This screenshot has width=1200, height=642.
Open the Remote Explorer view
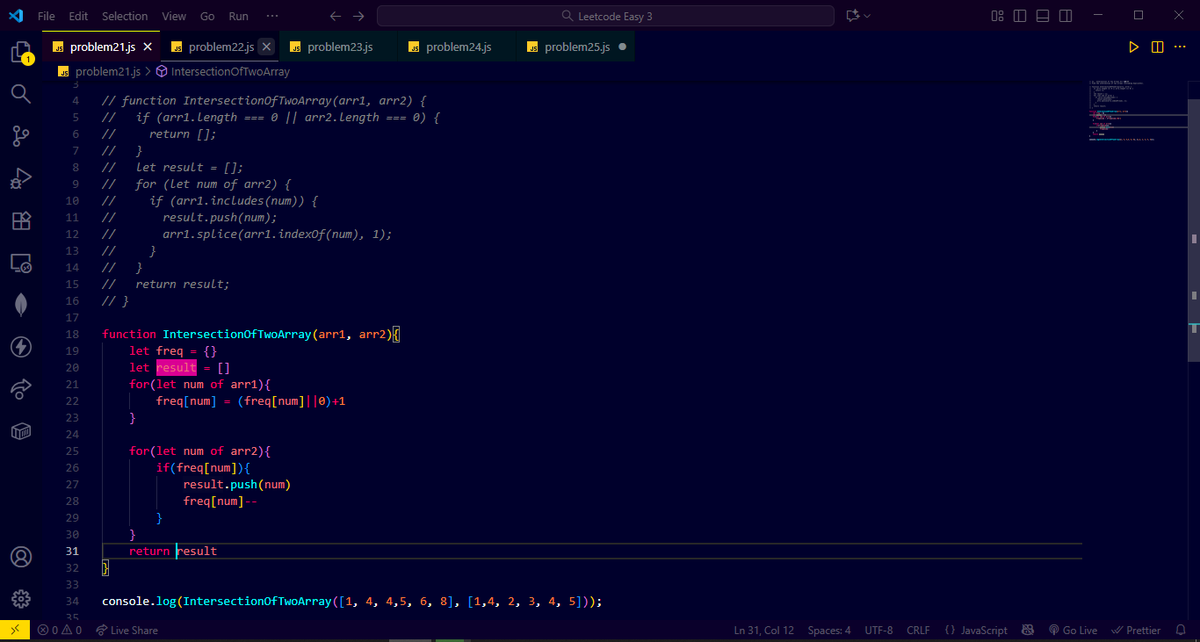click(21, 263)
